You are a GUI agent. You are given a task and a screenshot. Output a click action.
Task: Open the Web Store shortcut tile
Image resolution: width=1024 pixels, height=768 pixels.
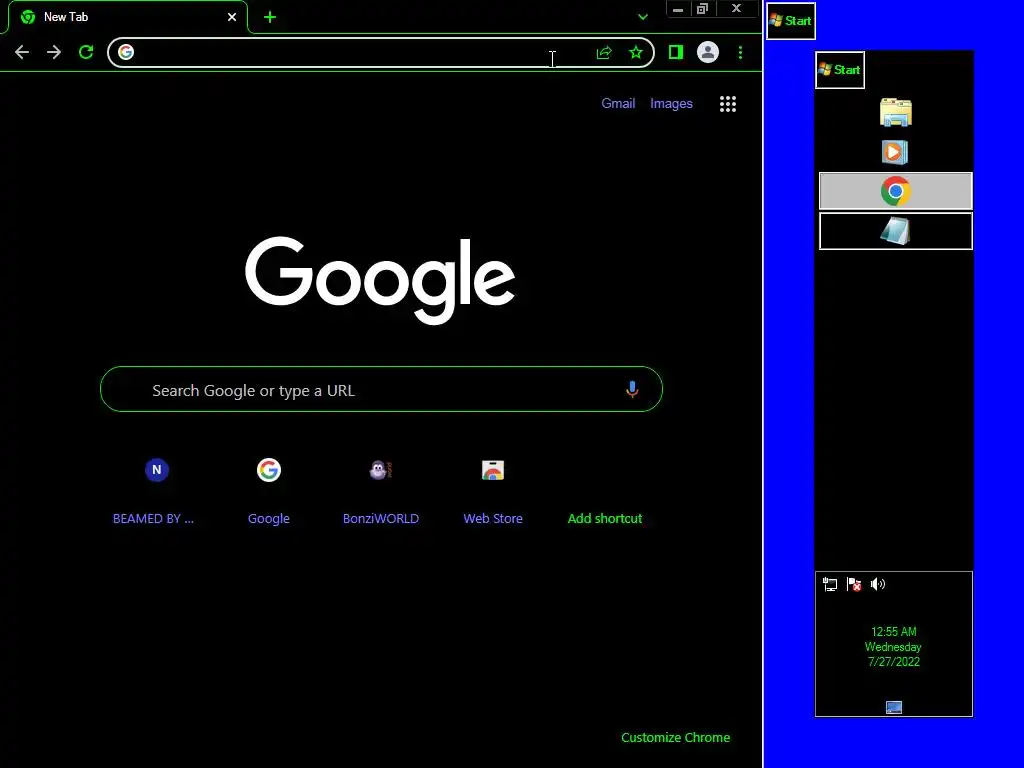(493, 491)
